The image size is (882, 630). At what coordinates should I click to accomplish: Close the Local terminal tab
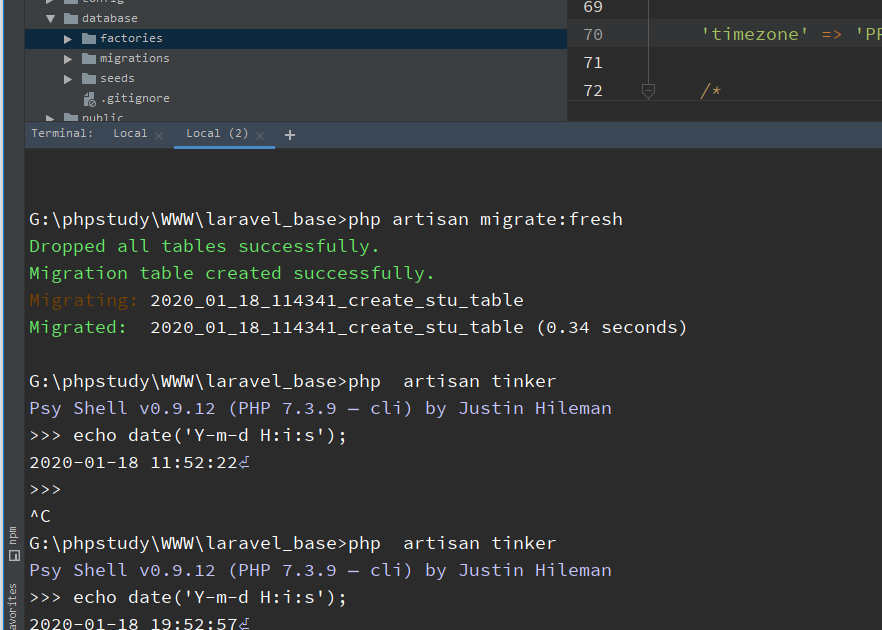159,135
